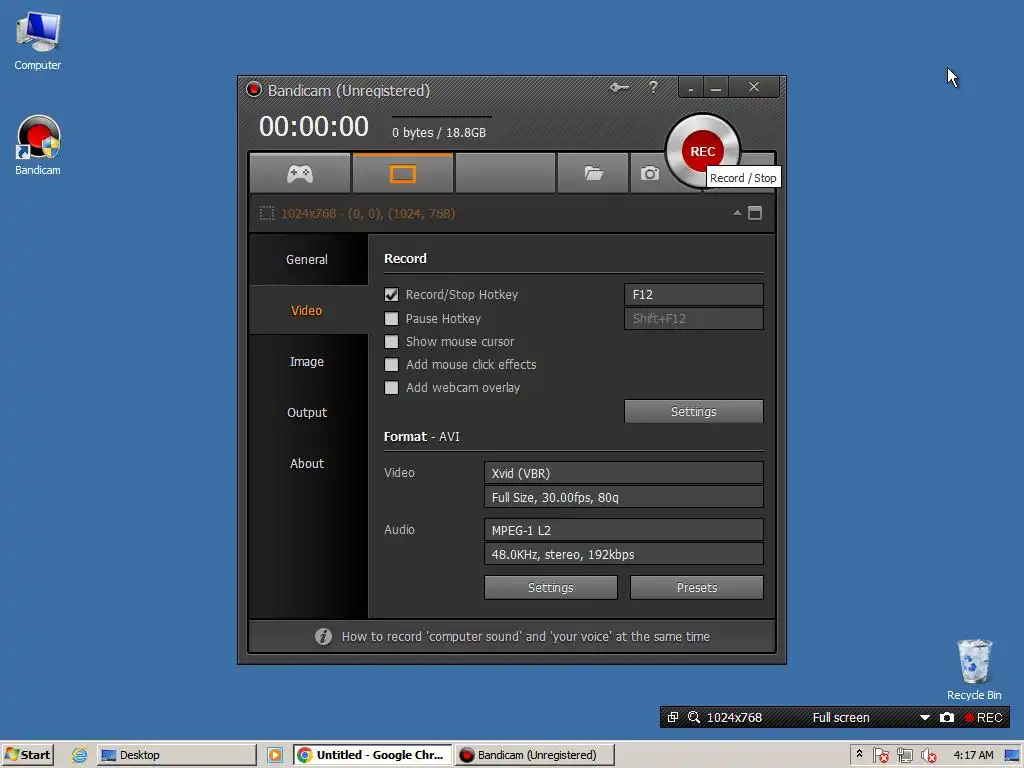
Task: Click the camera screenshot icon in Bandicam
Action: [x=649, y=174]
